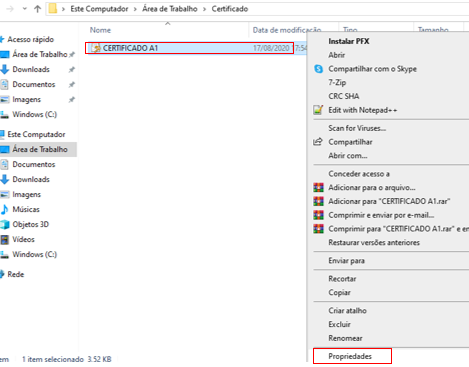Viewport: 469px width, 367px height.
Task: Click Certificado in the address bar path
Action: click(x=230, y=9)
